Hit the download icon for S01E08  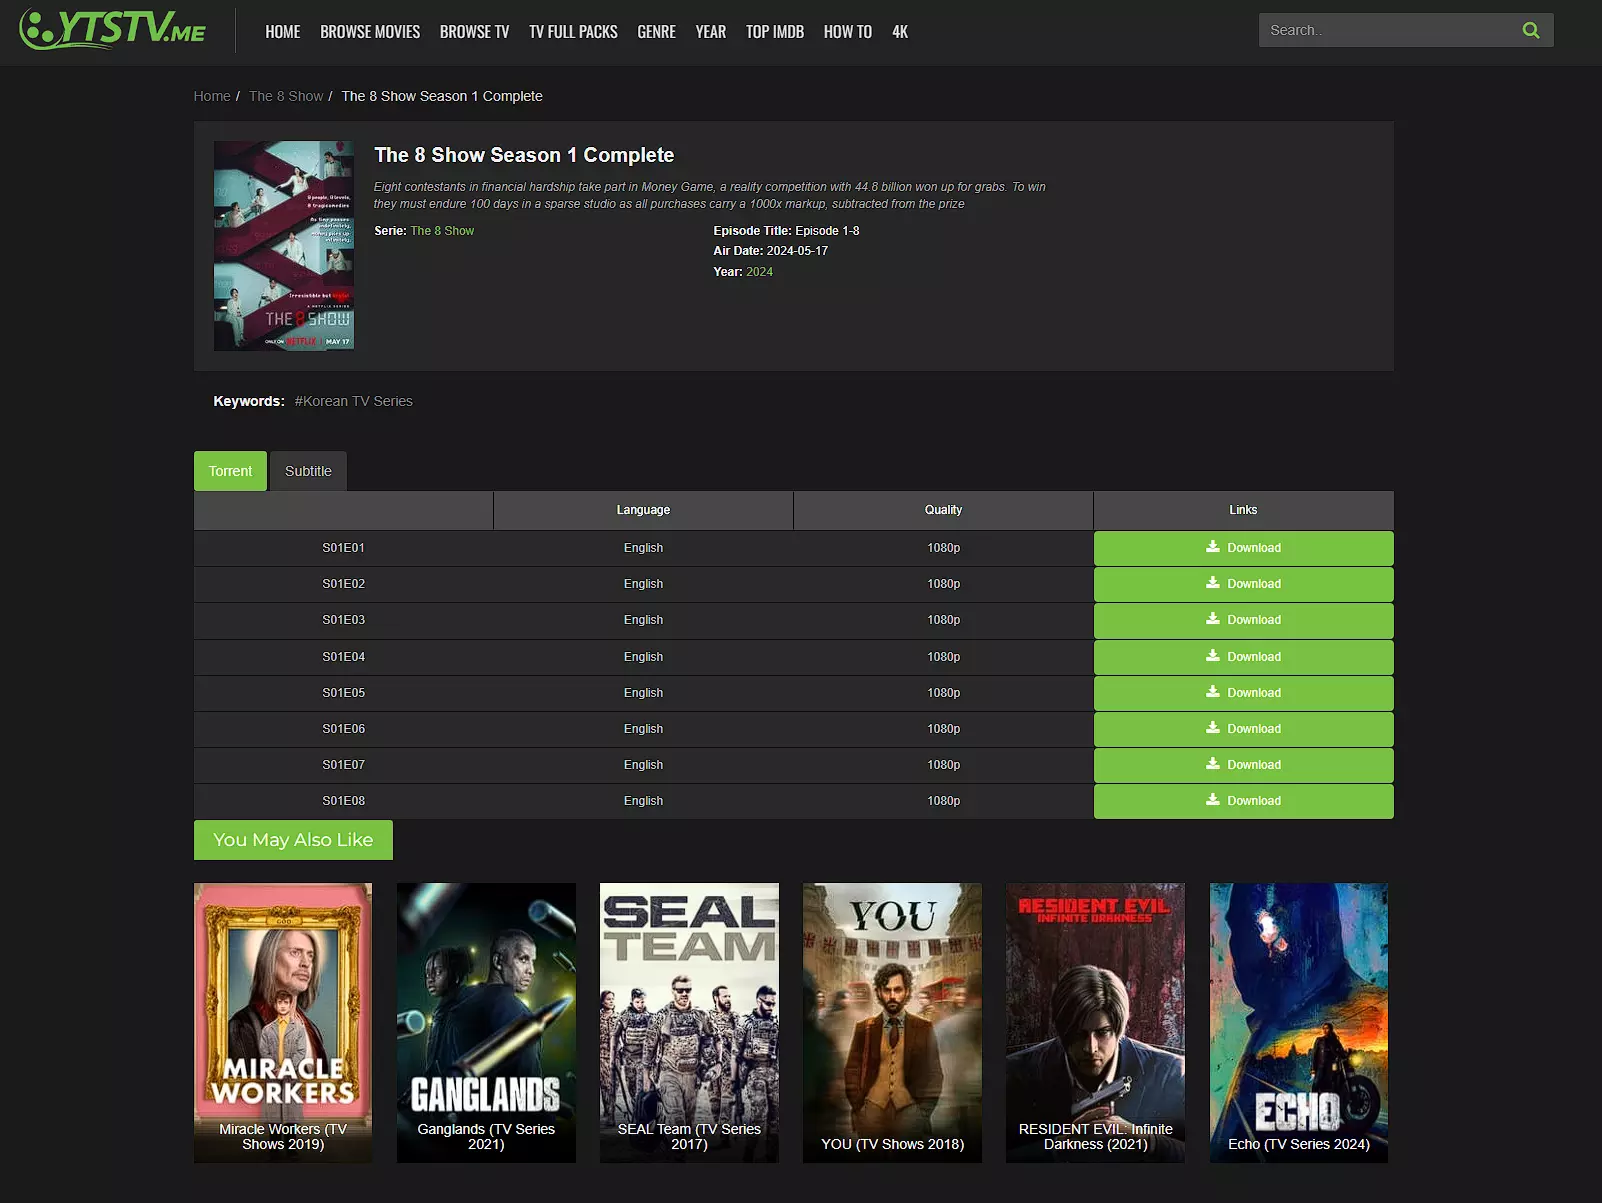pyautogui.click(x=1212, y=800)
